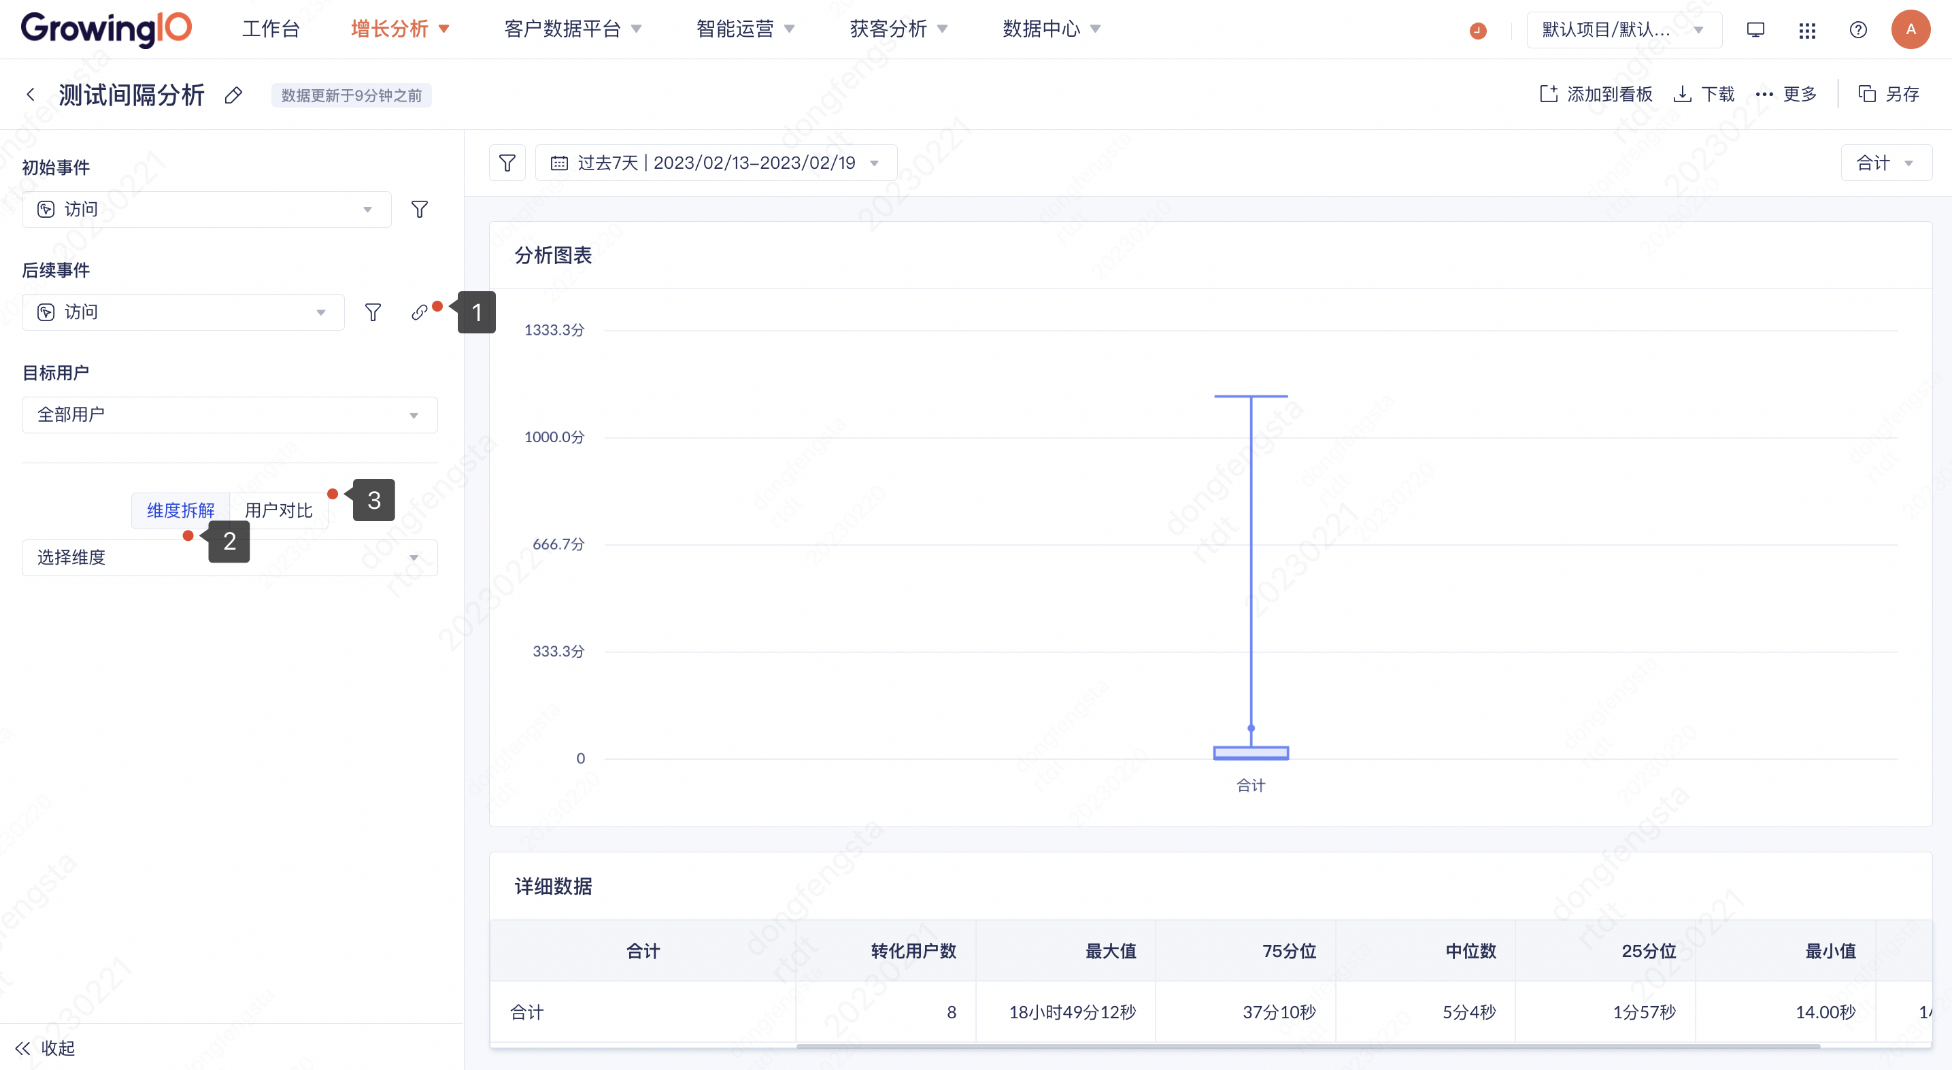Screen dimensions: 1952x1070
Task: Open the 过去7天 date range picker
Action: point(716,163)
